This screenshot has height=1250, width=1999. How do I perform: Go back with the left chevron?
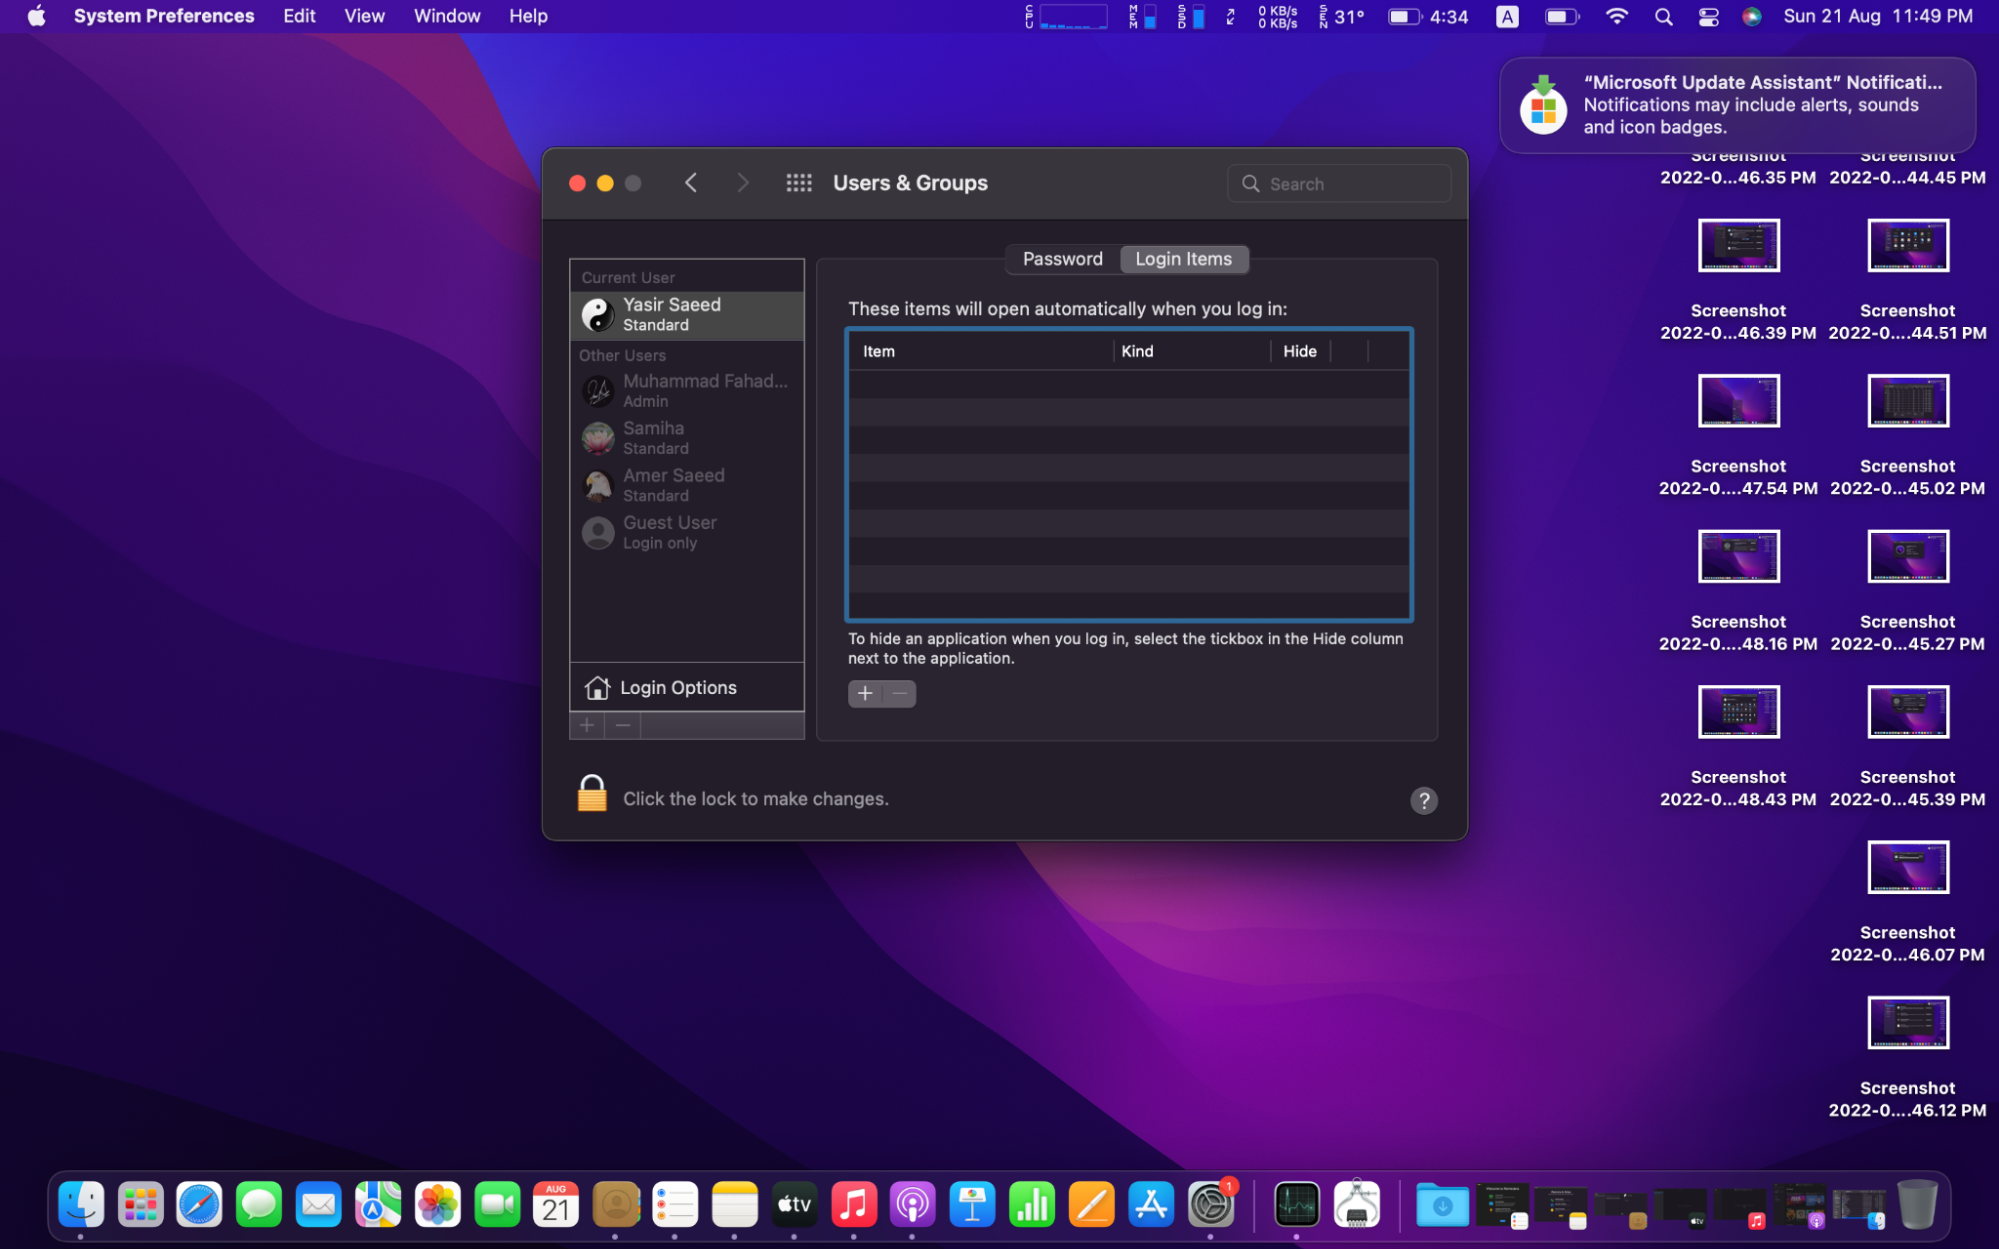(691, 183)
